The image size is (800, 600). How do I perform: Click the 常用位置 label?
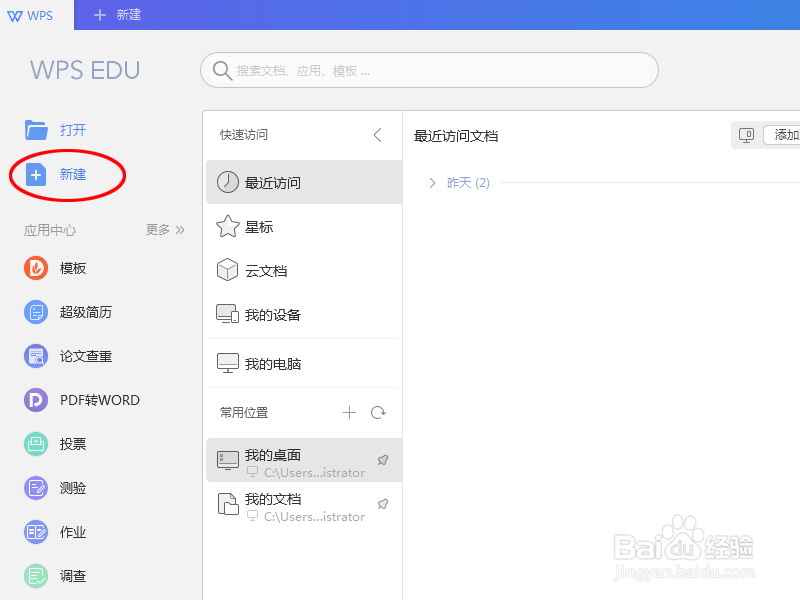[x=244, y=412]
